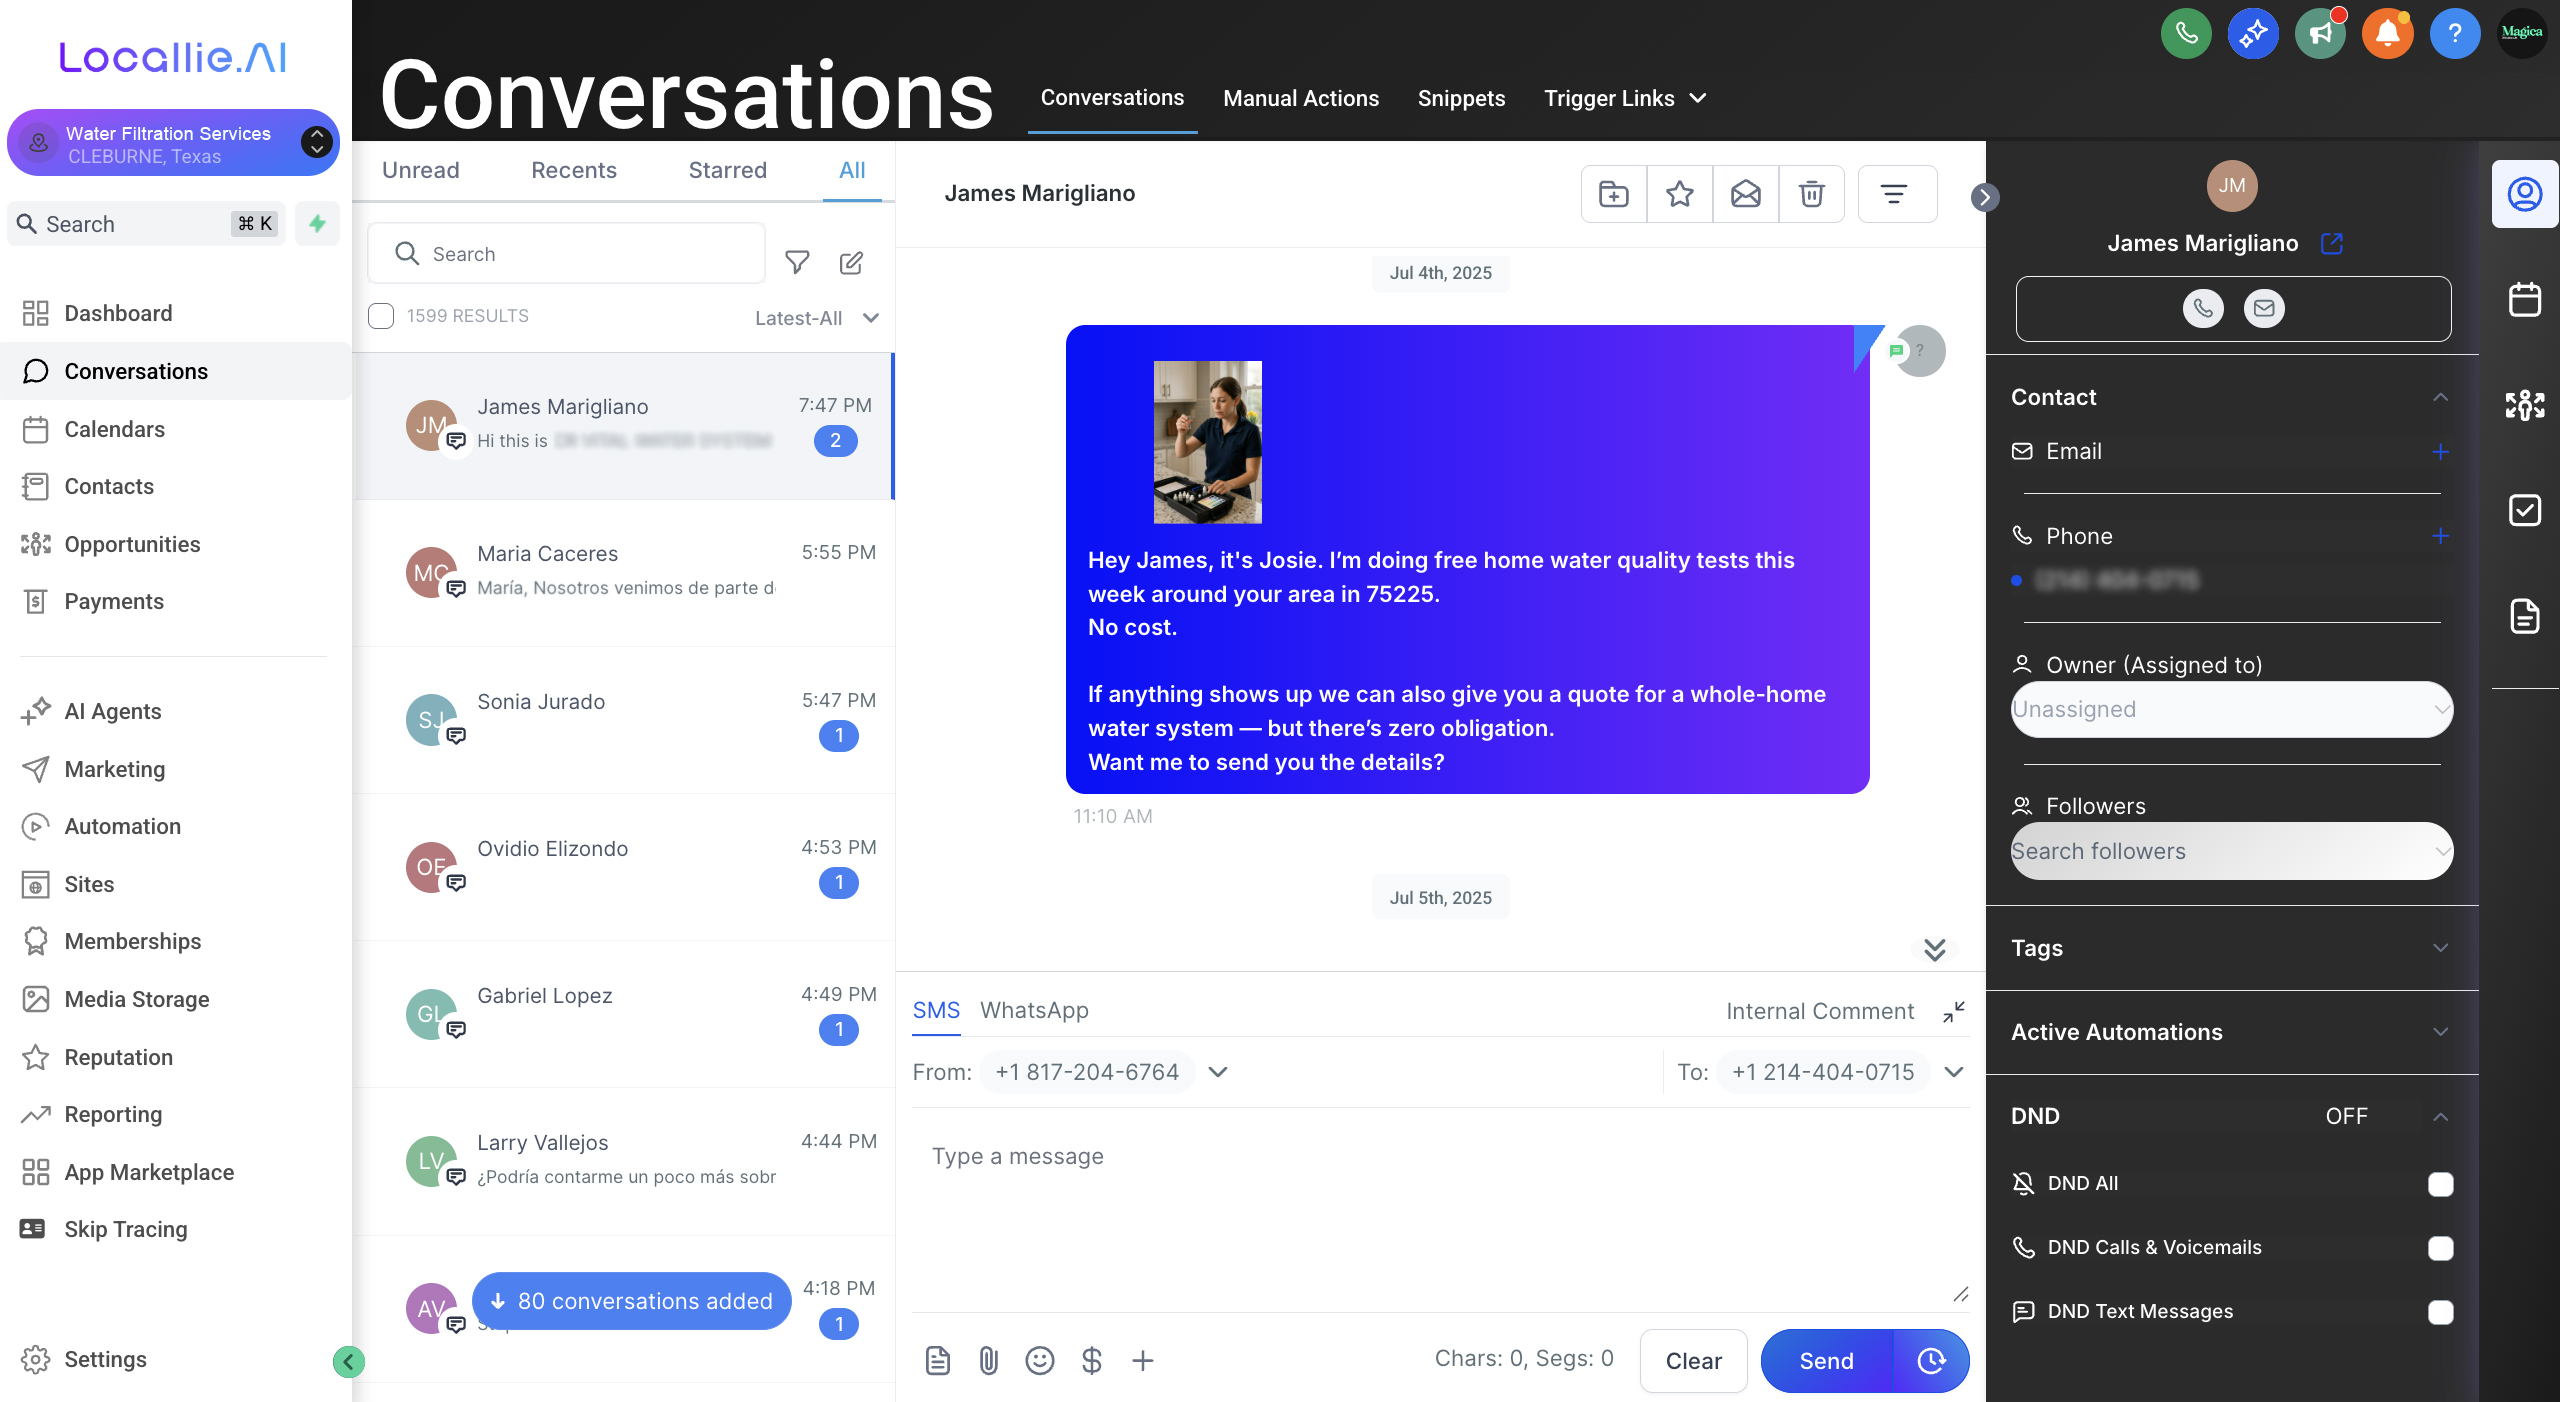This screenshot has width=2560, height=1402.
Task: Click the attachment paperclip icon
Action: 988,1360
